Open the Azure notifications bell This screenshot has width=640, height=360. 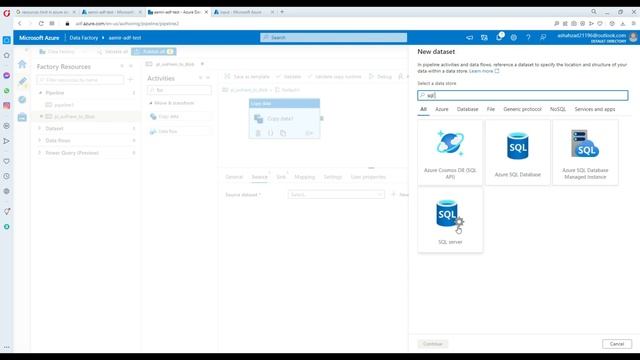[x=499, y=38]
